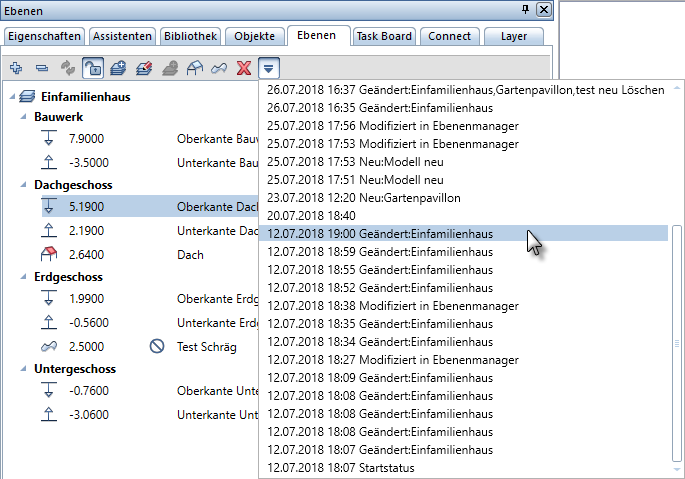The height and width of the screenshot is (479, 685).
Task: Collapse the Einfamilienhaus tree node
Action: pos(11,98)
